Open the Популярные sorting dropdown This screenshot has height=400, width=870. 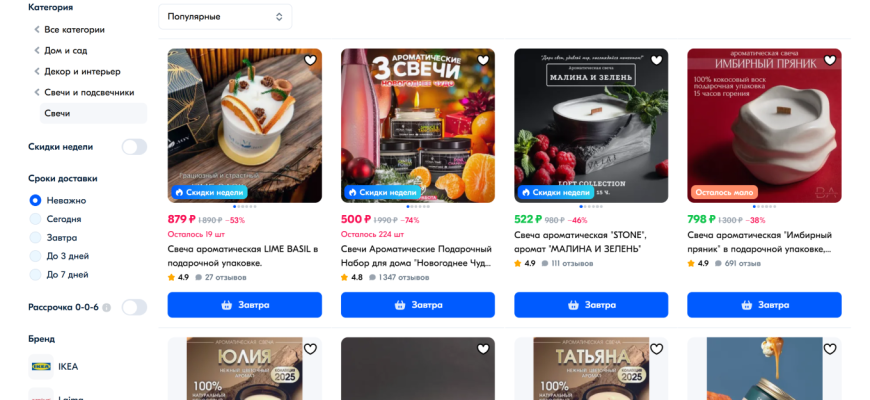pos(225,17)
